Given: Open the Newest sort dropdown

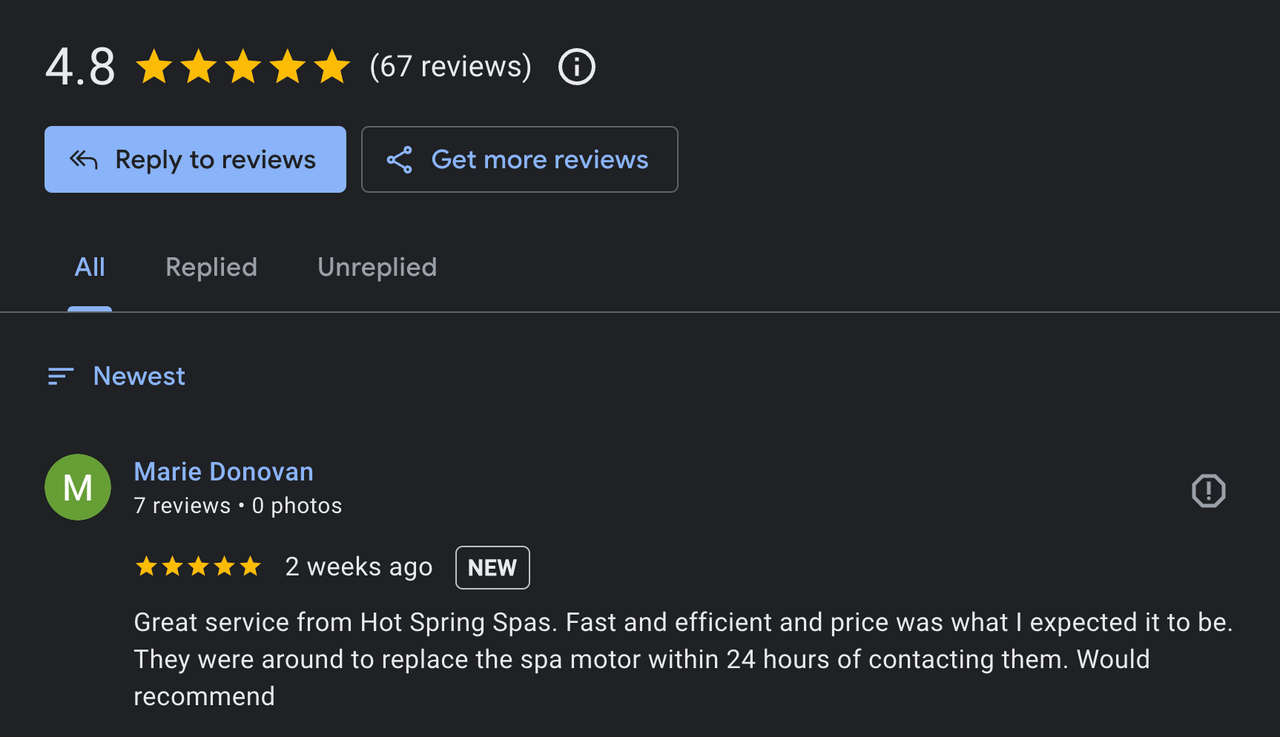Looking at the screenshot, I should [x=139, y=376].
